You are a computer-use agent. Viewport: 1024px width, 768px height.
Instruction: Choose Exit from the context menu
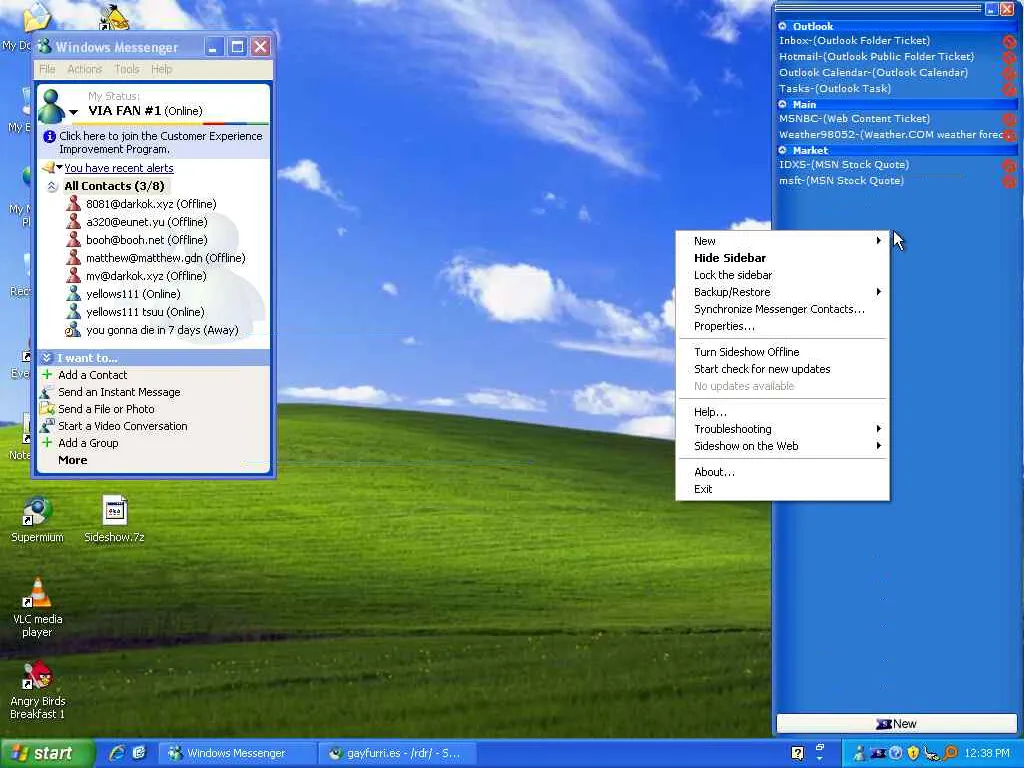(x=782, y=489)
